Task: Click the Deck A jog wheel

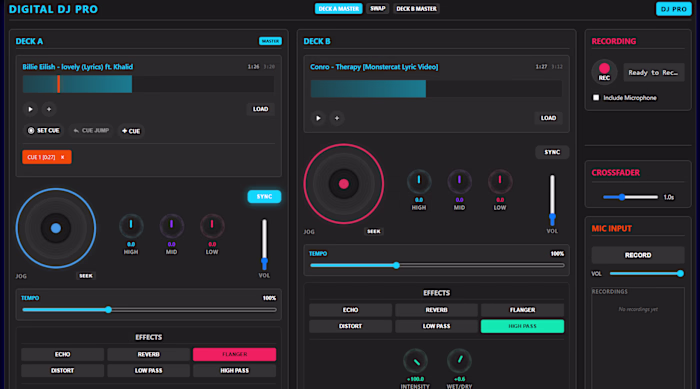Action: click(x=56, y=228)
